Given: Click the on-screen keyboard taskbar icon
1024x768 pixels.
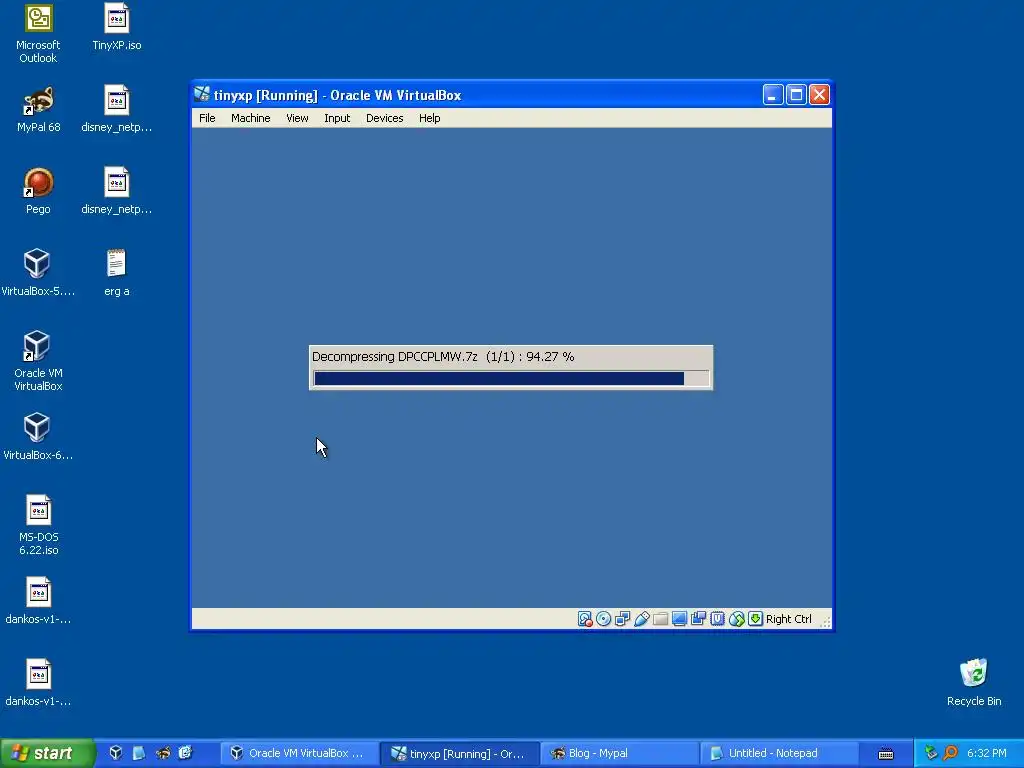Looking at the screenshot, I should (x=886, y=754).
